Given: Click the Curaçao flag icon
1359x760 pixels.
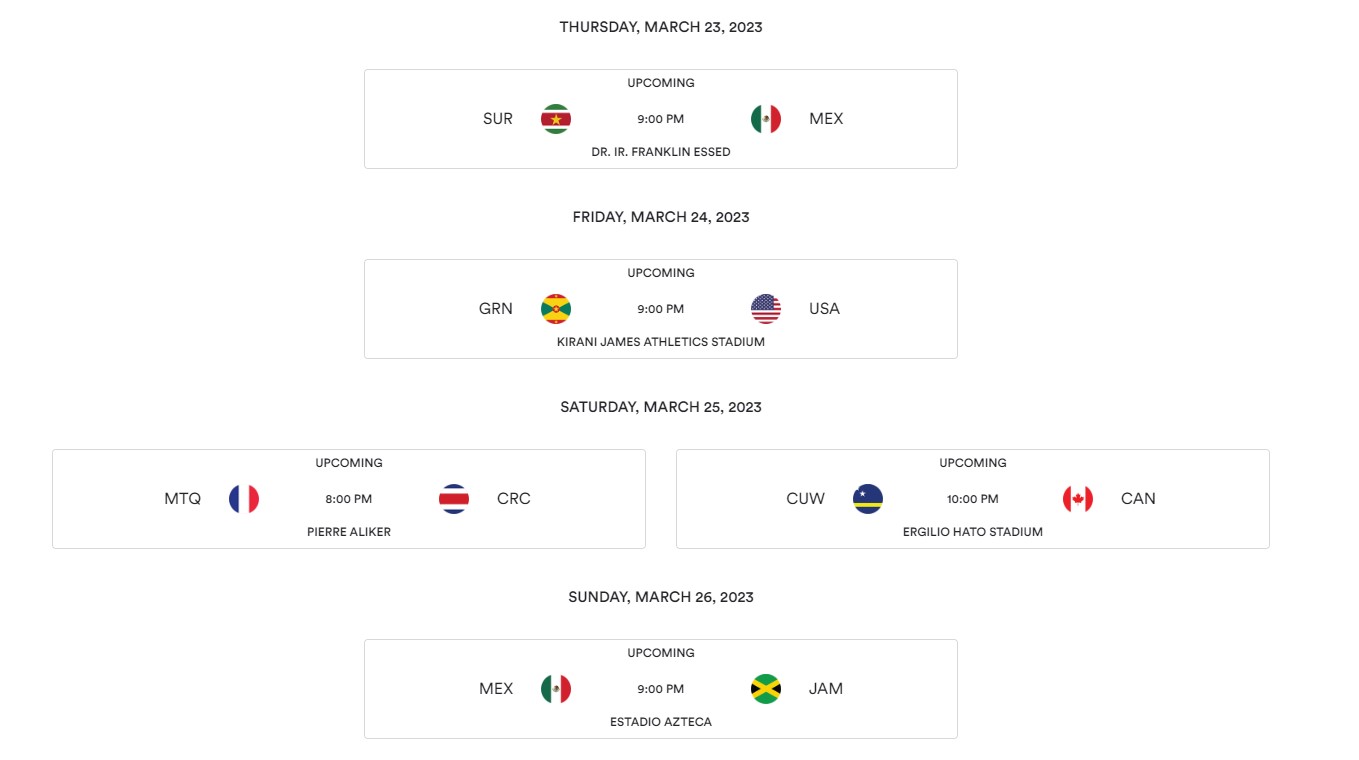Looking at the screenshot, I should [868, 499].
